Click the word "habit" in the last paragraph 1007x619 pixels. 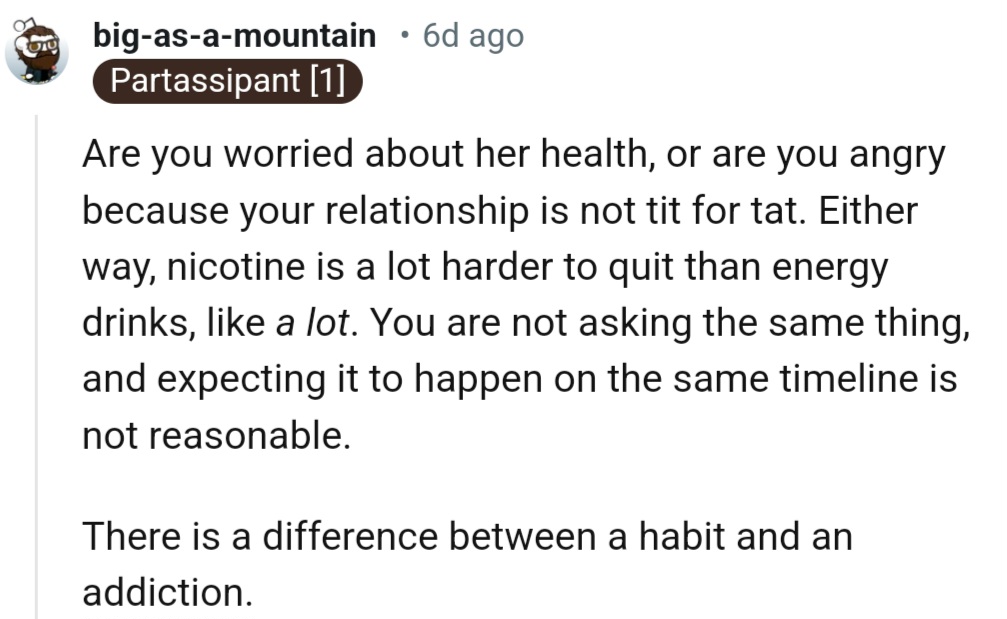678,537
